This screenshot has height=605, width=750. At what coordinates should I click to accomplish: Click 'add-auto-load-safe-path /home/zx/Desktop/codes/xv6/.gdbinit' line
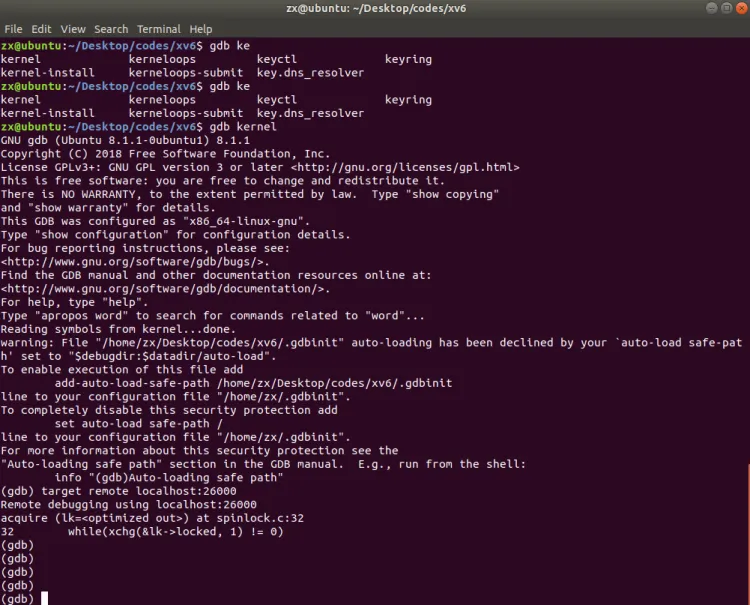point(253,383)
